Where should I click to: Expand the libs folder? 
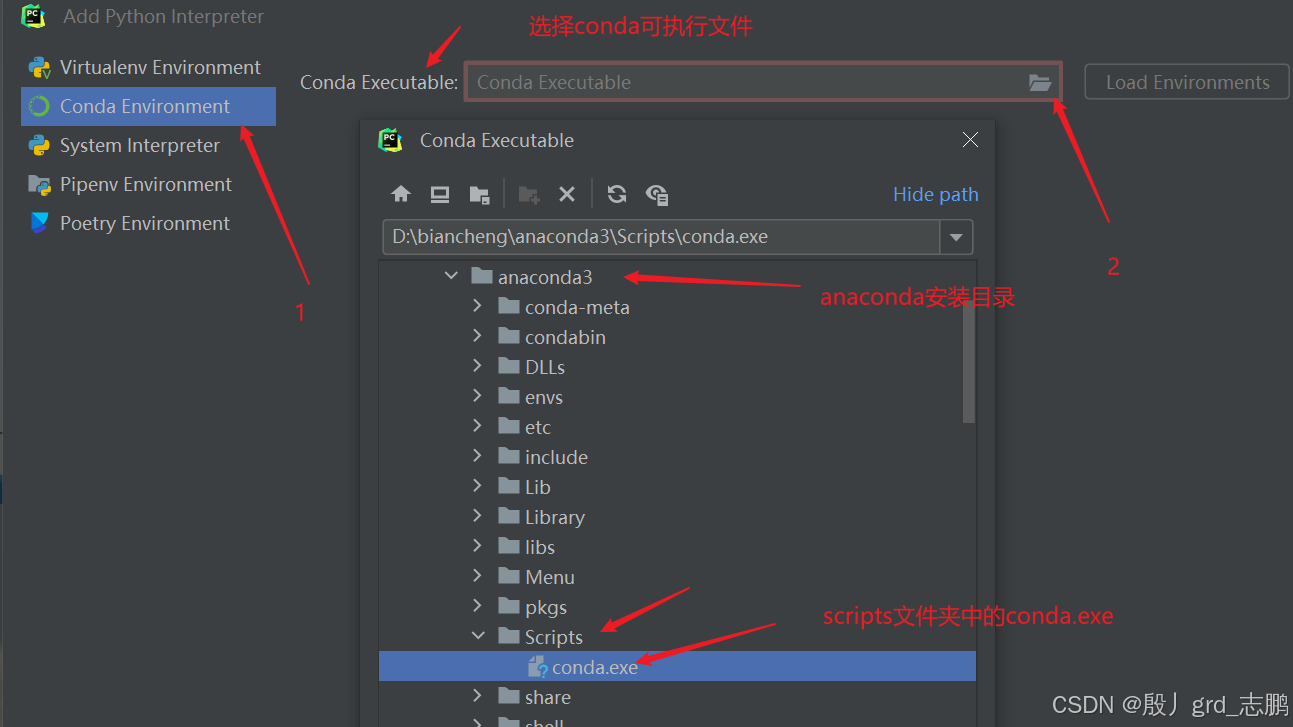point(478,547)
